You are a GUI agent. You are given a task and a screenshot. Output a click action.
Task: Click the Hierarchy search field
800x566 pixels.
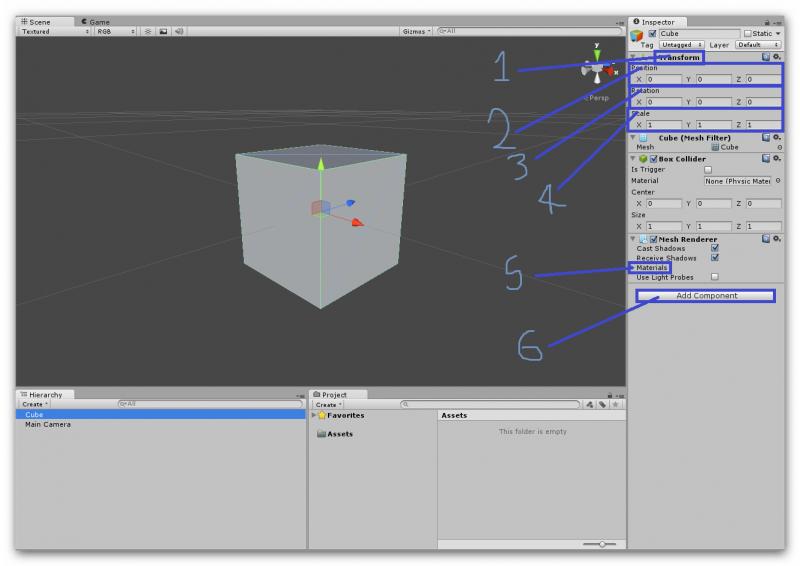(210, 404)
